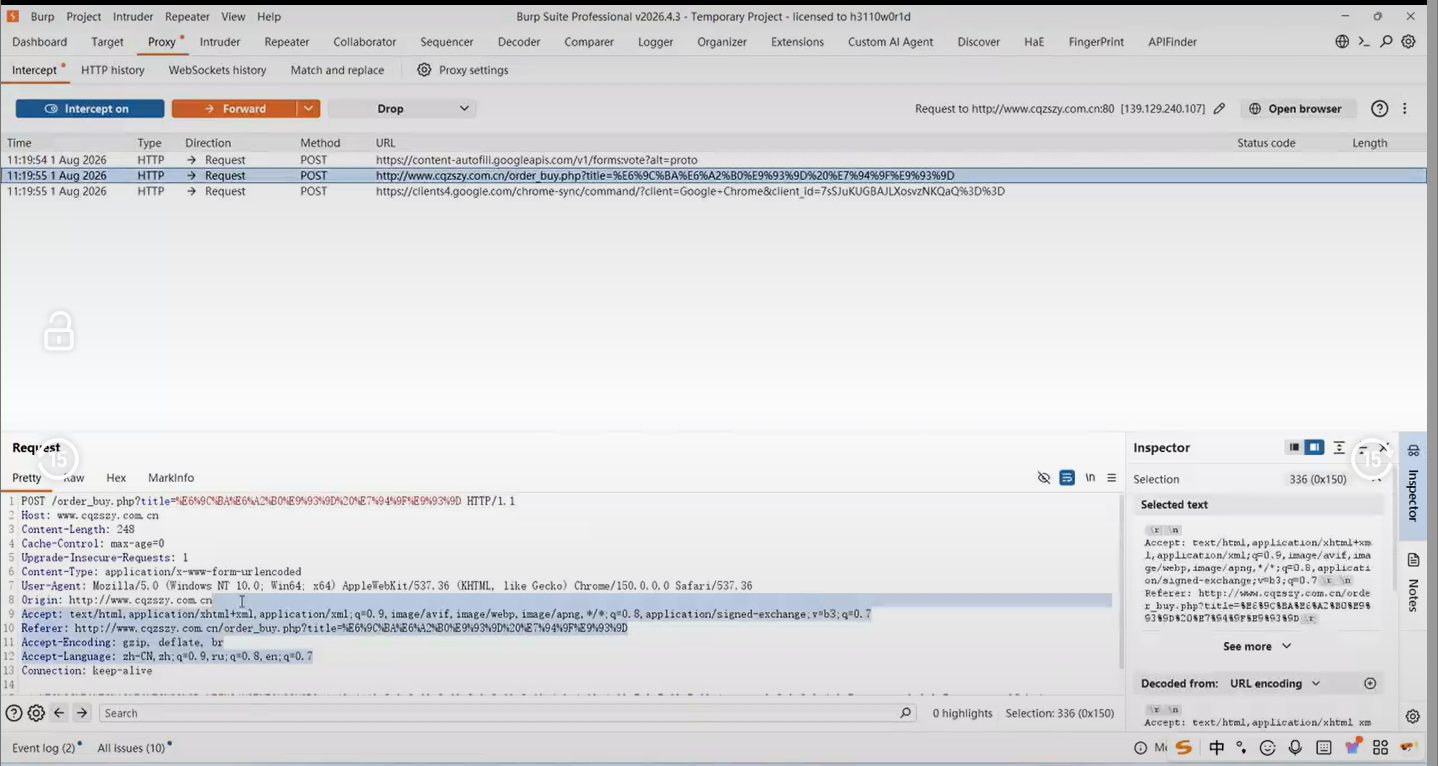The height and width of the screenshot is (766, 1438).
Task: Toggle the \n non-printable characters display
Action: point(1090,478)
